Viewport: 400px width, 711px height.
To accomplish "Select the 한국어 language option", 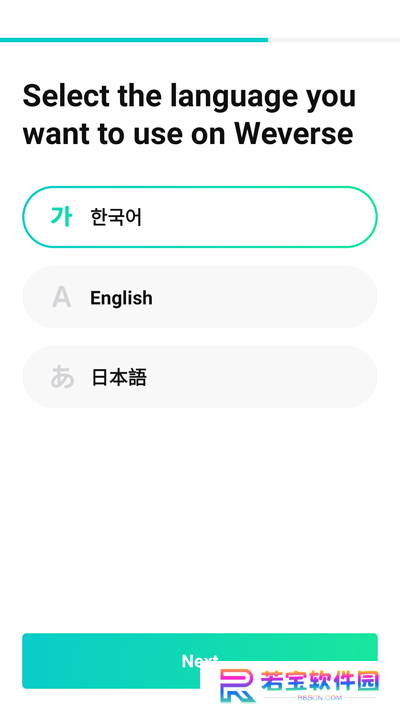I will point(200,217).
